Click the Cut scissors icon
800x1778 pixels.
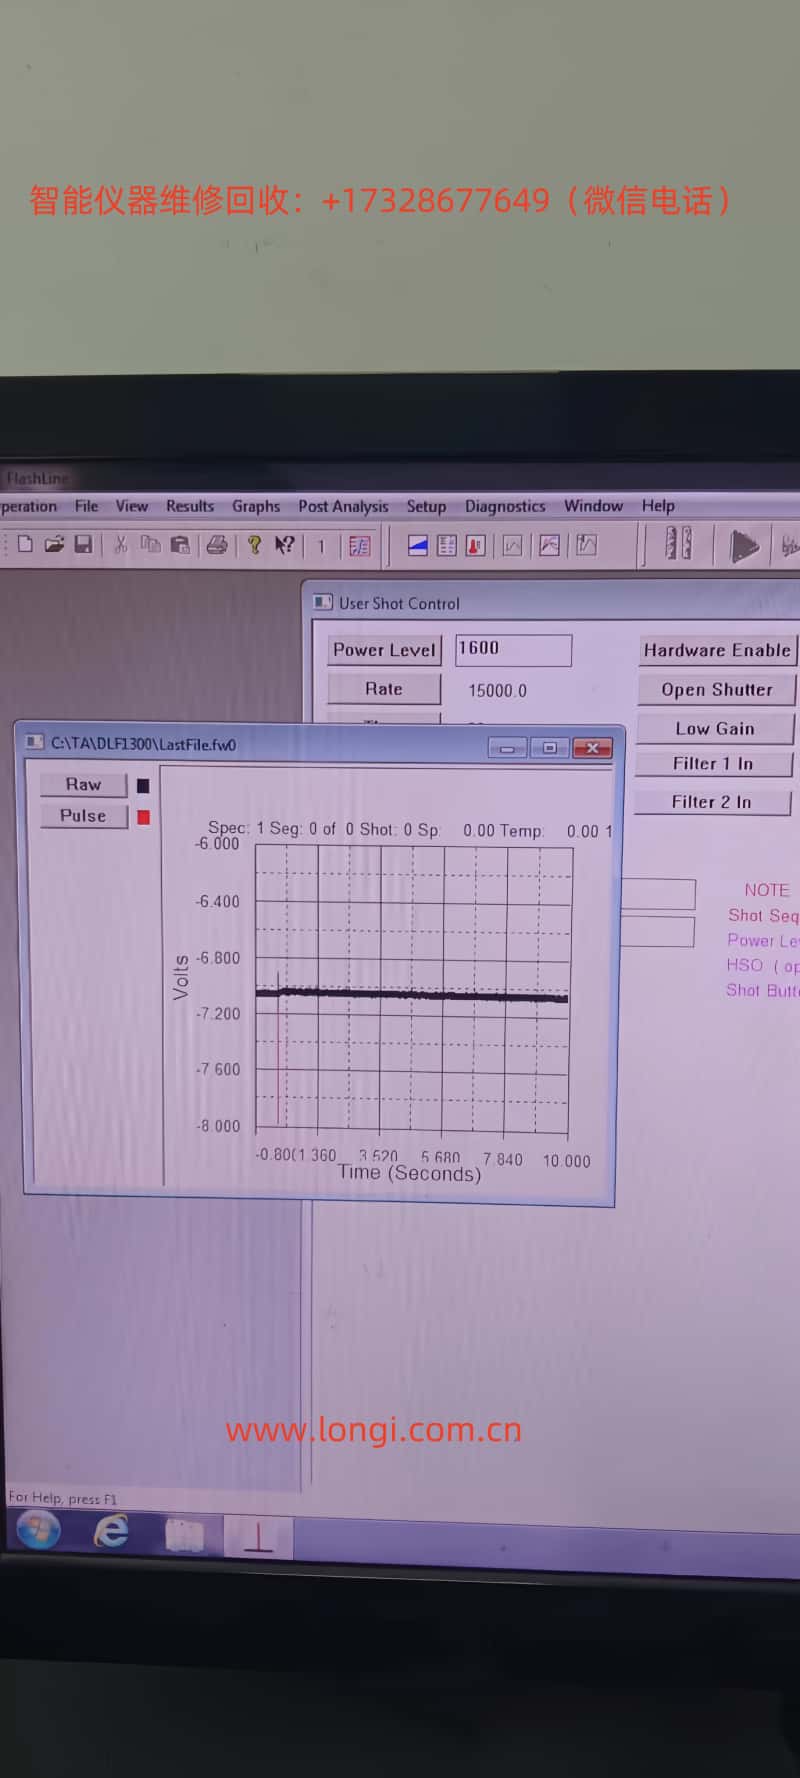120,544
